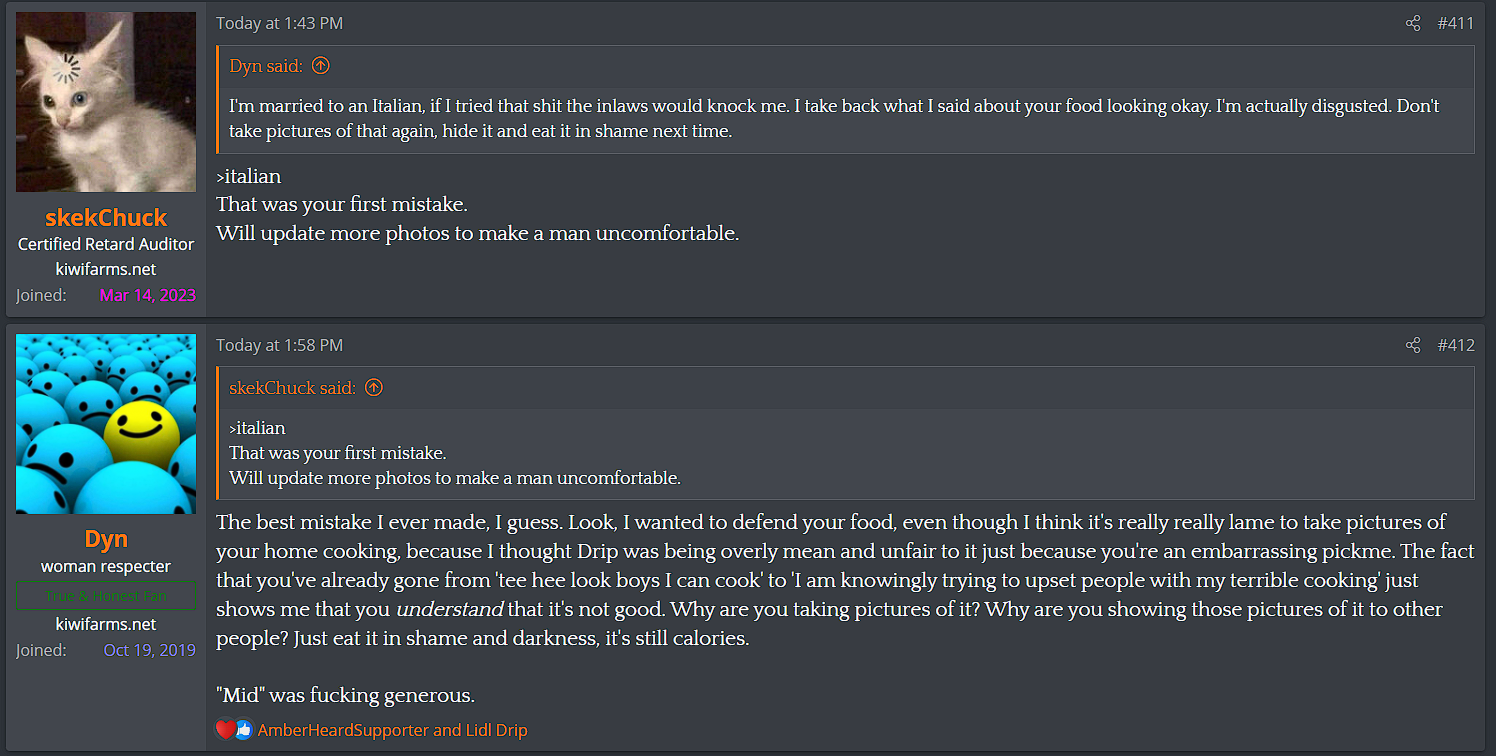The height and width of the screenshot is (756, 1496).
Task: Open skekChuck's kitten avatar
Action: pos(106,102)
